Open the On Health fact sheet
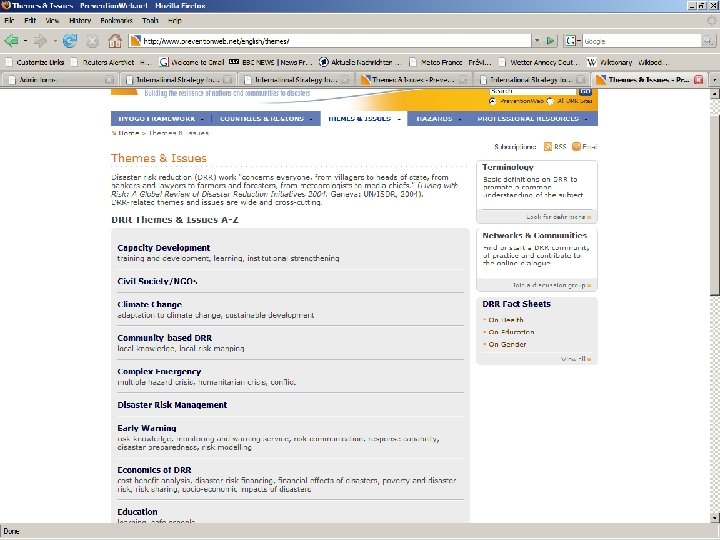Screen dimensions: 720x540 pyautogui.click(x=506, y=320)
